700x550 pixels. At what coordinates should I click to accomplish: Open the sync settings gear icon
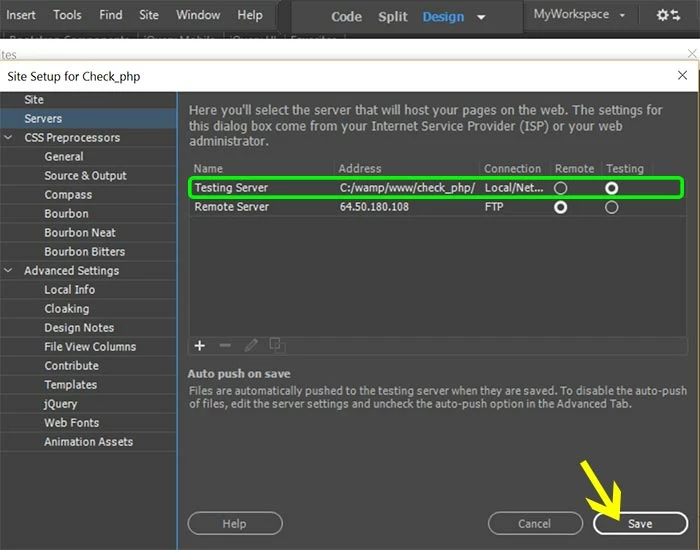pyautogui.click(x=668, y=15)
